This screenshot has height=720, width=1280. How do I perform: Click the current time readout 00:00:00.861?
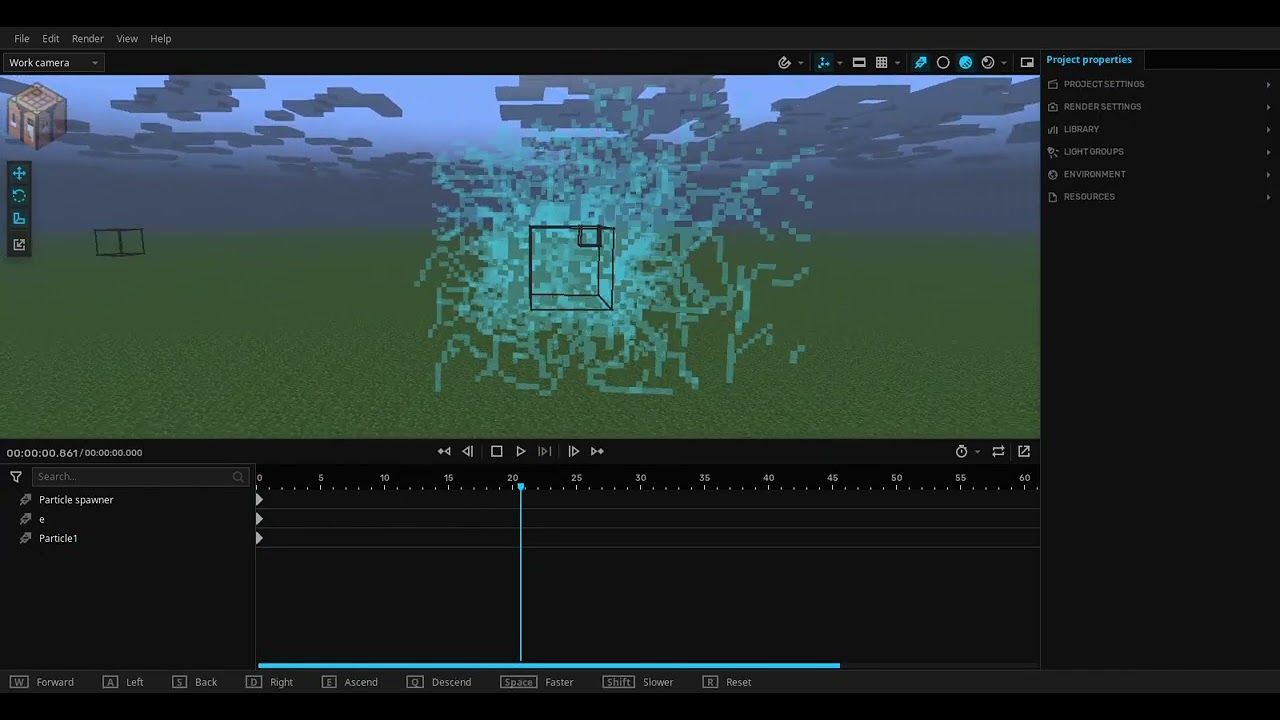tap(42, 453)
